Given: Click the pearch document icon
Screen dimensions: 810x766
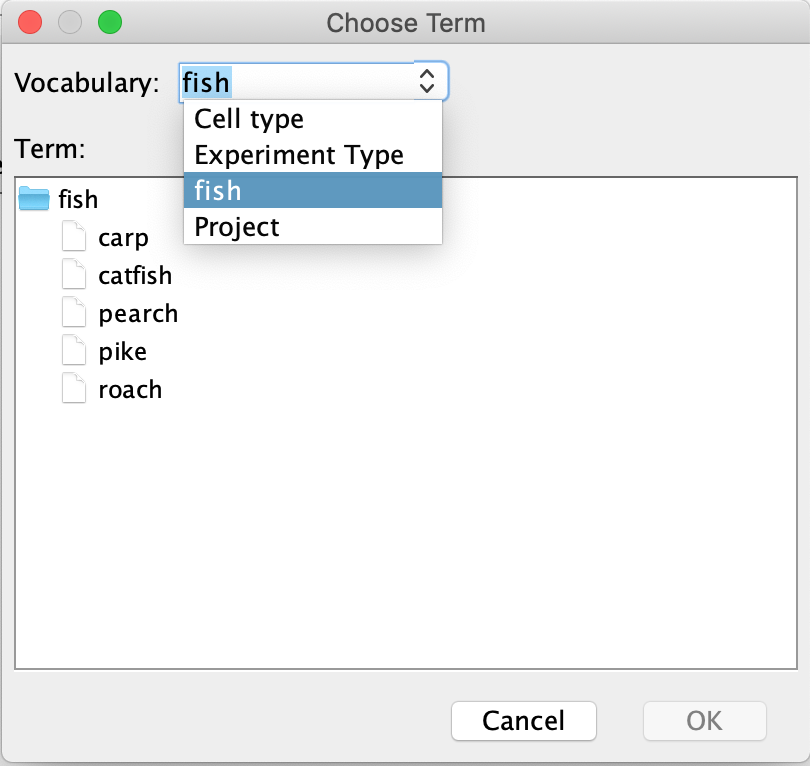Looking at the screenshot, I should pyautogui.click(x=74, y=313).
